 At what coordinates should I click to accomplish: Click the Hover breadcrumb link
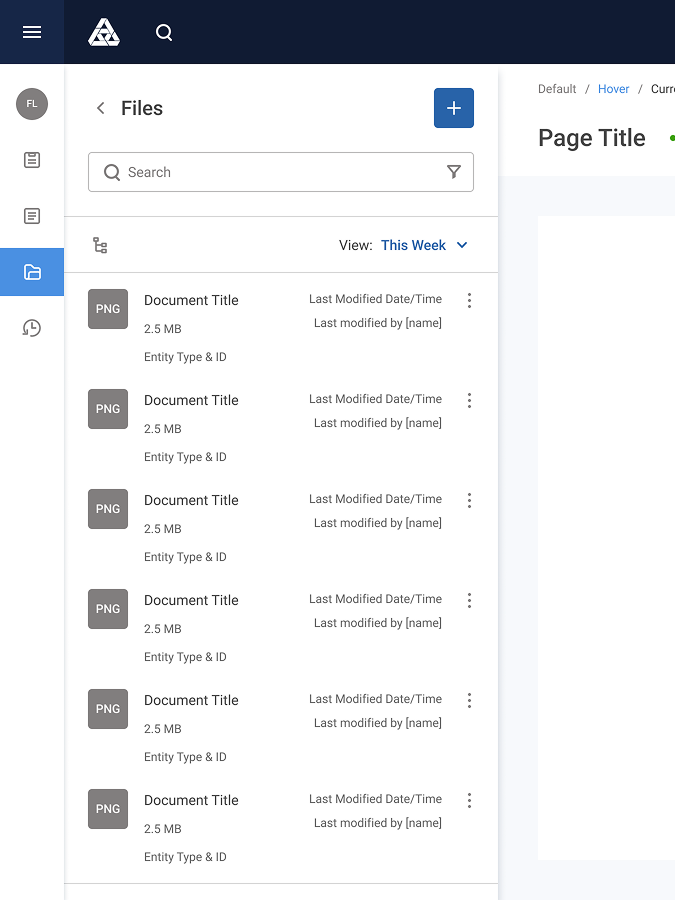click(x=614, y=89)
